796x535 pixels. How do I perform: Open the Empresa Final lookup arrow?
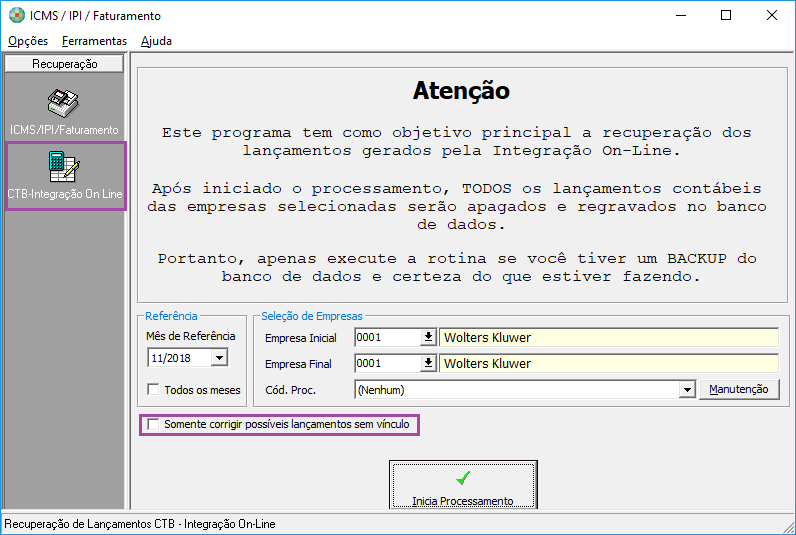[428, 363]
